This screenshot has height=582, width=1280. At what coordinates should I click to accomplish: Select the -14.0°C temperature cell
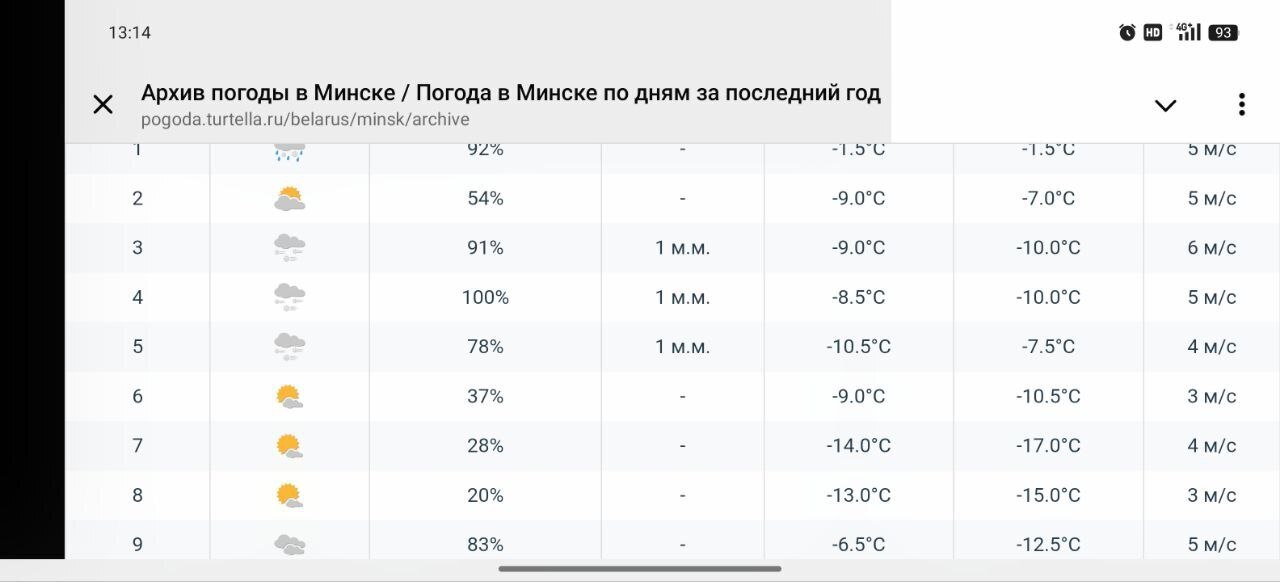[x=858, y=446]
